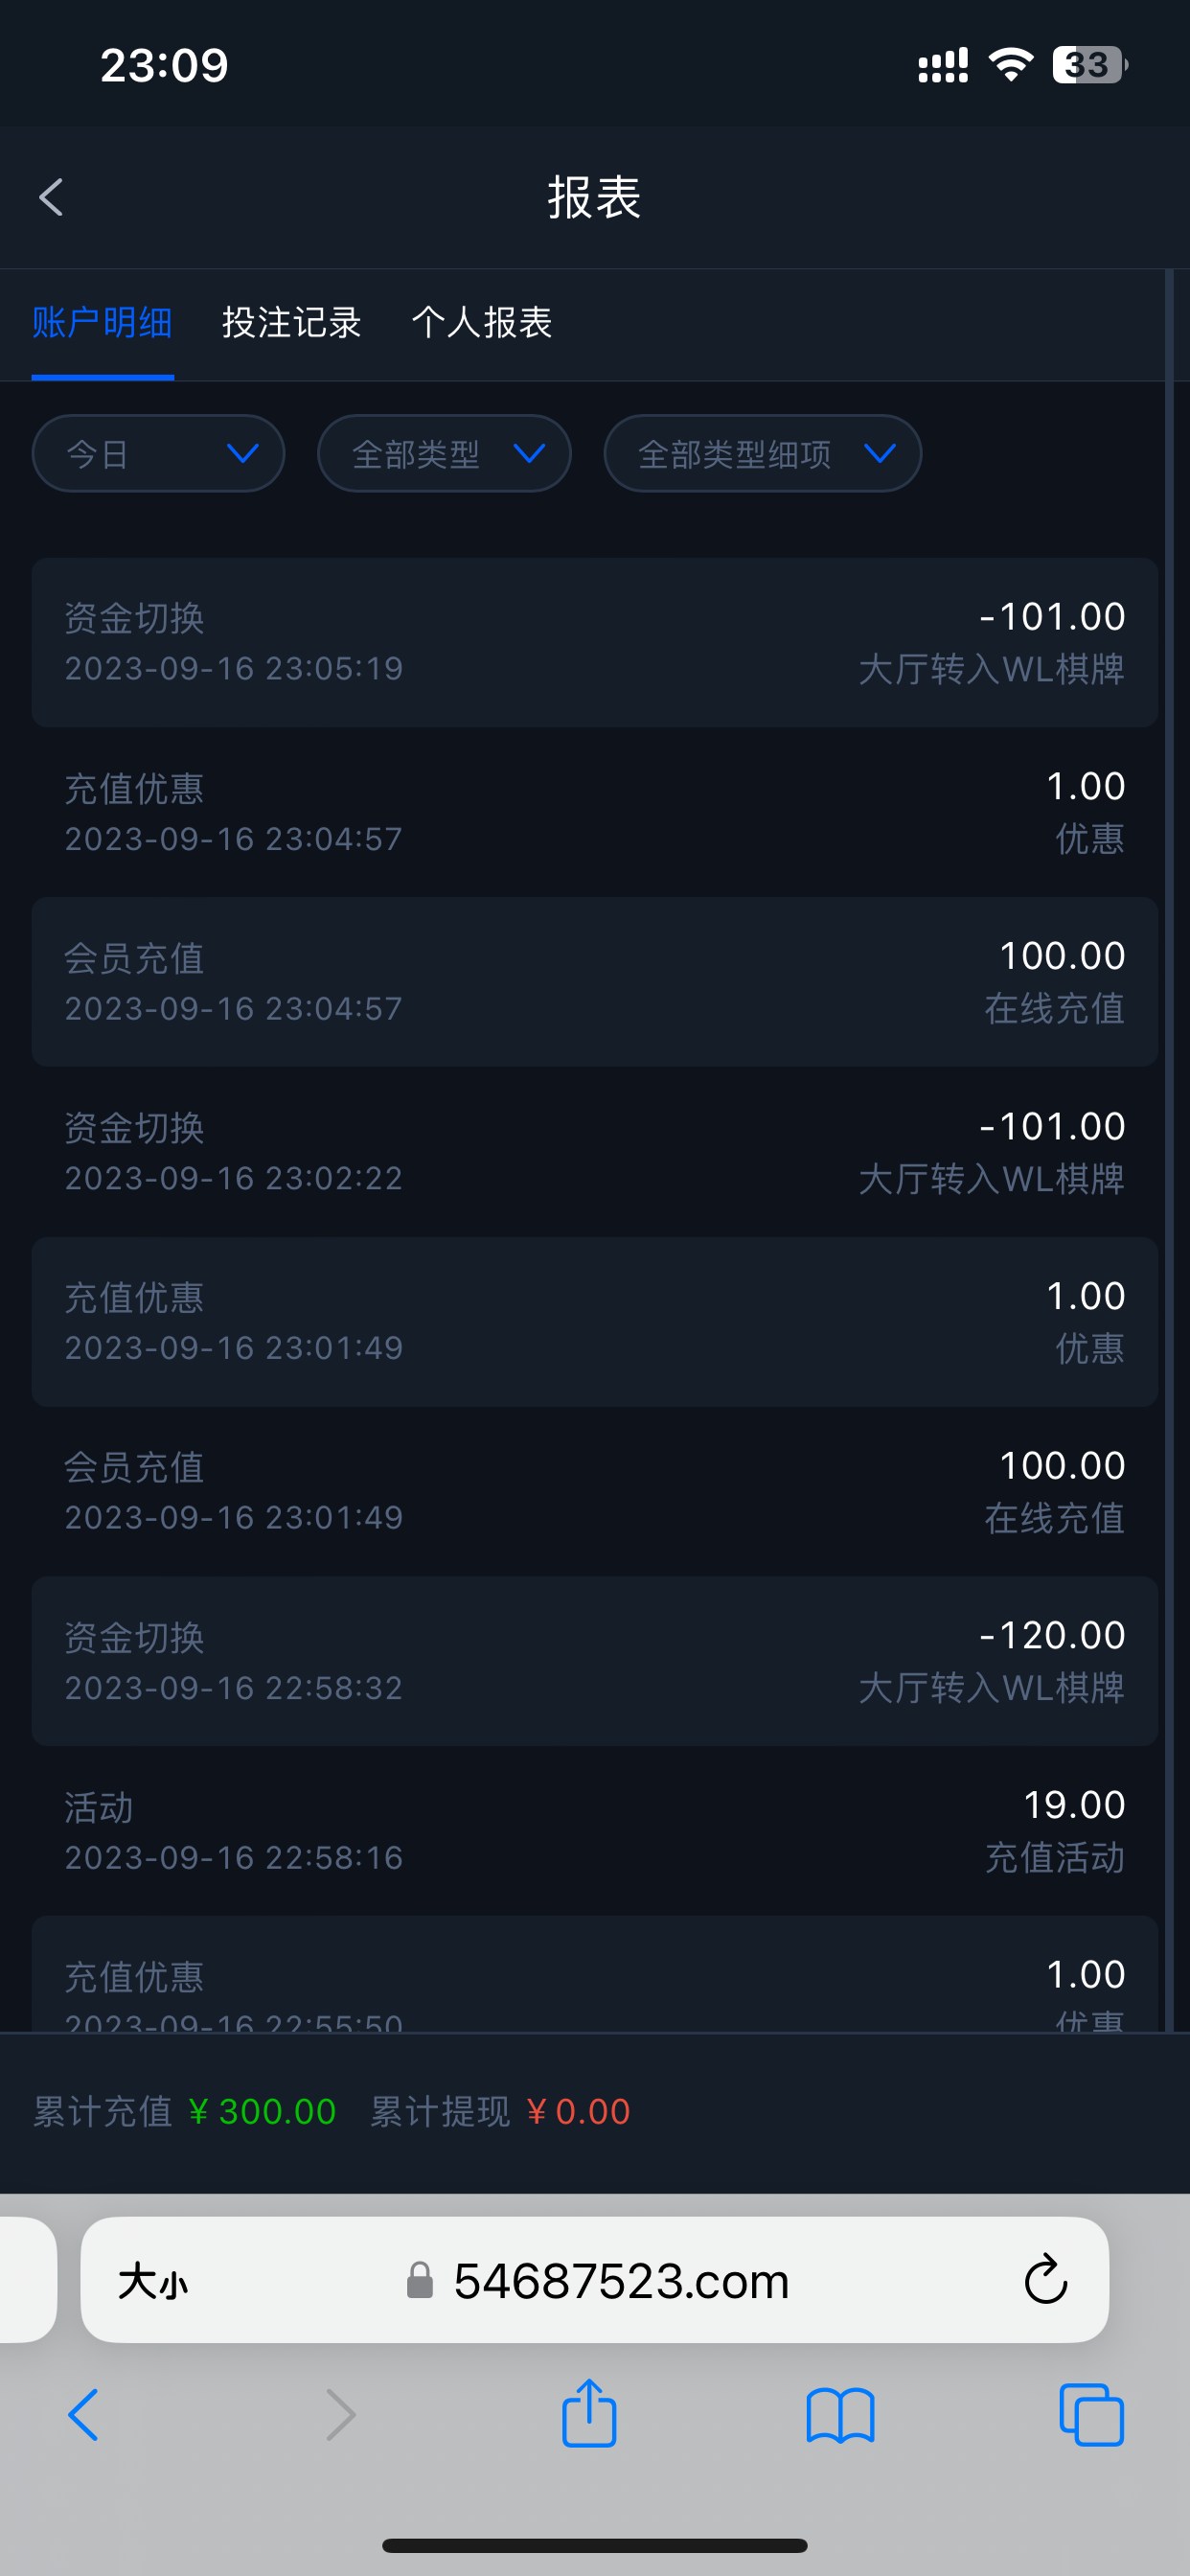Screen dimensions: 1190x2576
Task: Tap the -120.00 资金切换 transaction
Action: (594, 1661)
